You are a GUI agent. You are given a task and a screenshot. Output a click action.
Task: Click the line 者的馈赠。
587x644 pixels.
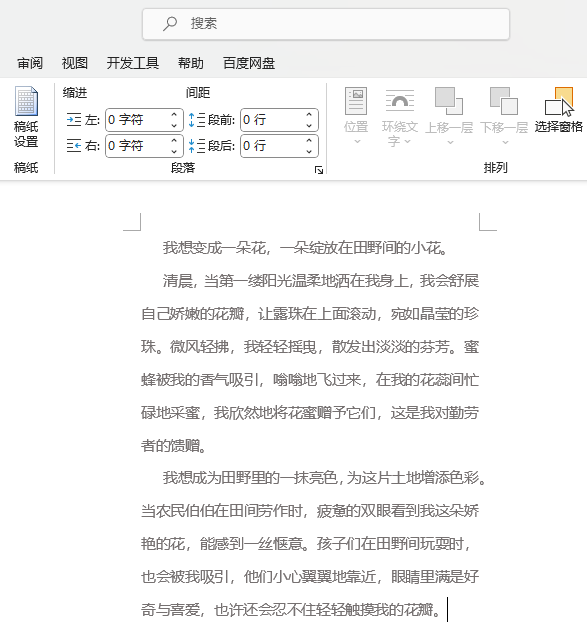click(x=174, y=445)
